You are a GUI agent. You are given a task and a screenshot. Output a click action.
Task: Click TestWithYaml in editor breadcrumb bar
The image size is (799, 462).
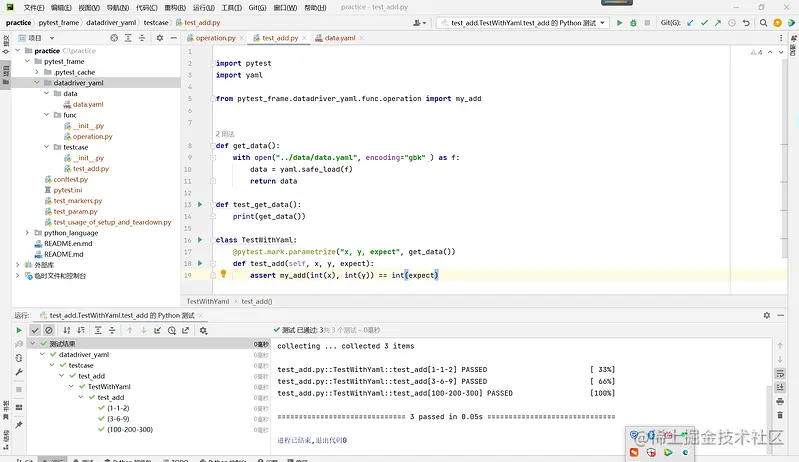pyautogui.click(x=208, y=302)
